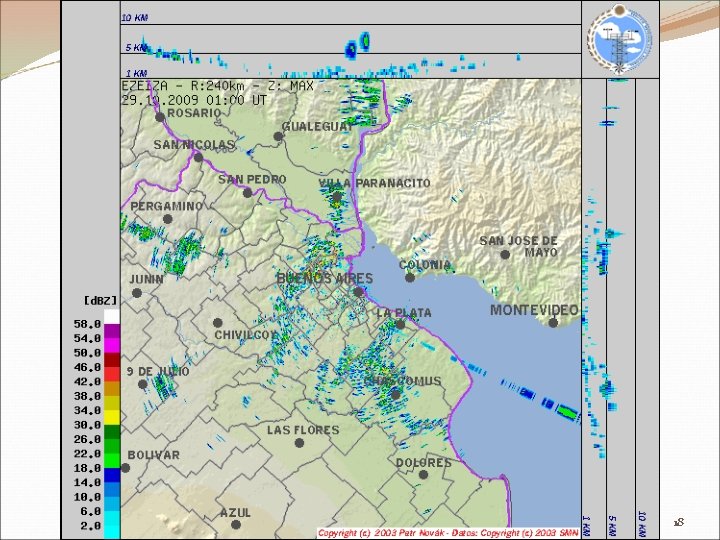The image size is (720, 540).
Task: Click the 34.0 legend value
Action: point(87,411)
